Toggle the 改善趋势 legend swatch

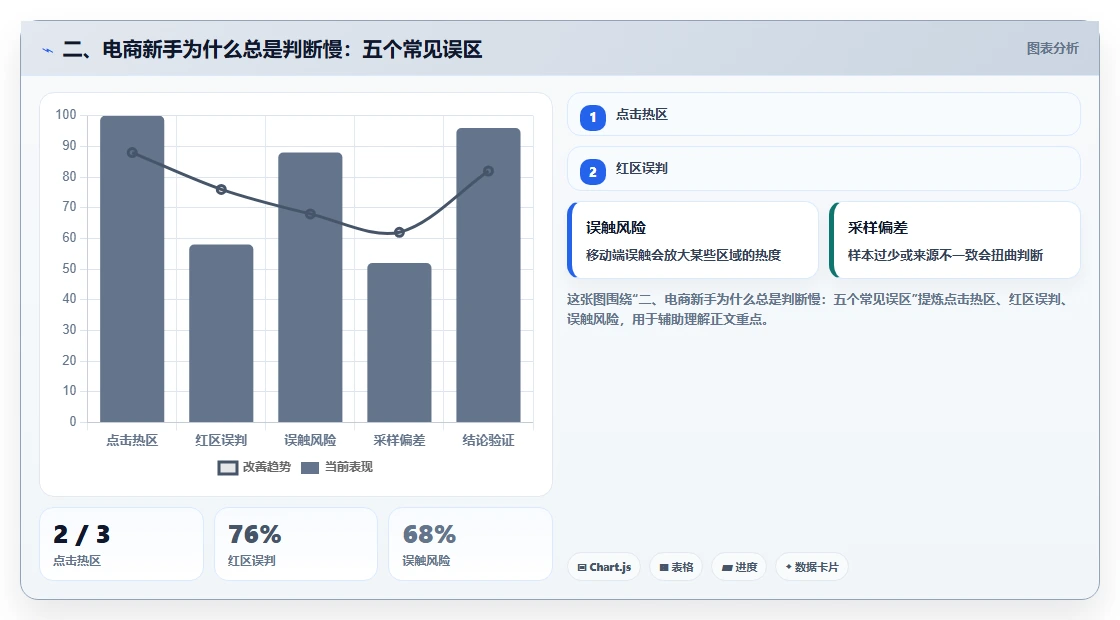pos(228,468)
